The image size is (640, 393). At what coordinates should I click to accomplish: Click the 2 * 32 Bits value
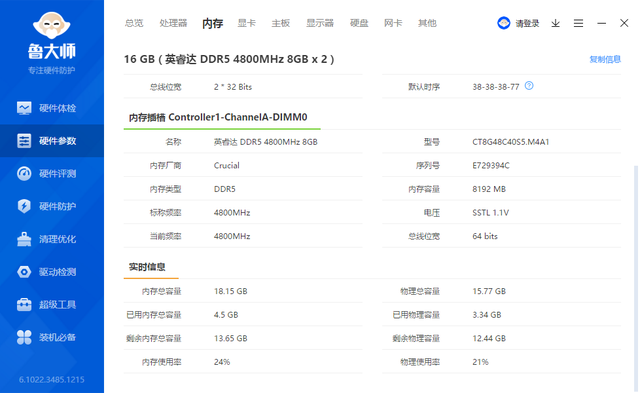pos(233,87)
